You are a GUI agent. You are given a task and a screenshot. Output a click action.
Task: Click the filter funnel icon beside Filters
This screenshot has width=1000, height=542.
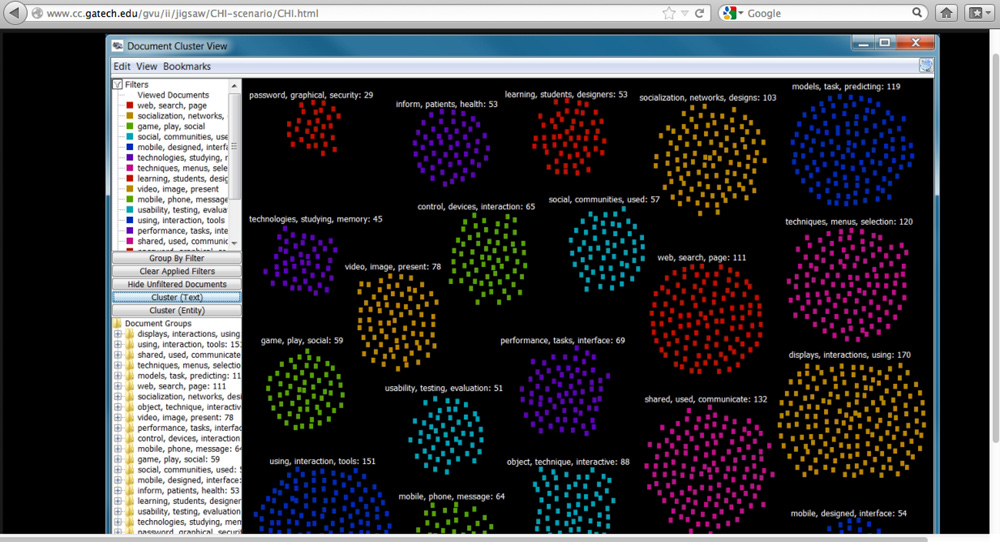pyautogui.click(x=118, y=85)
